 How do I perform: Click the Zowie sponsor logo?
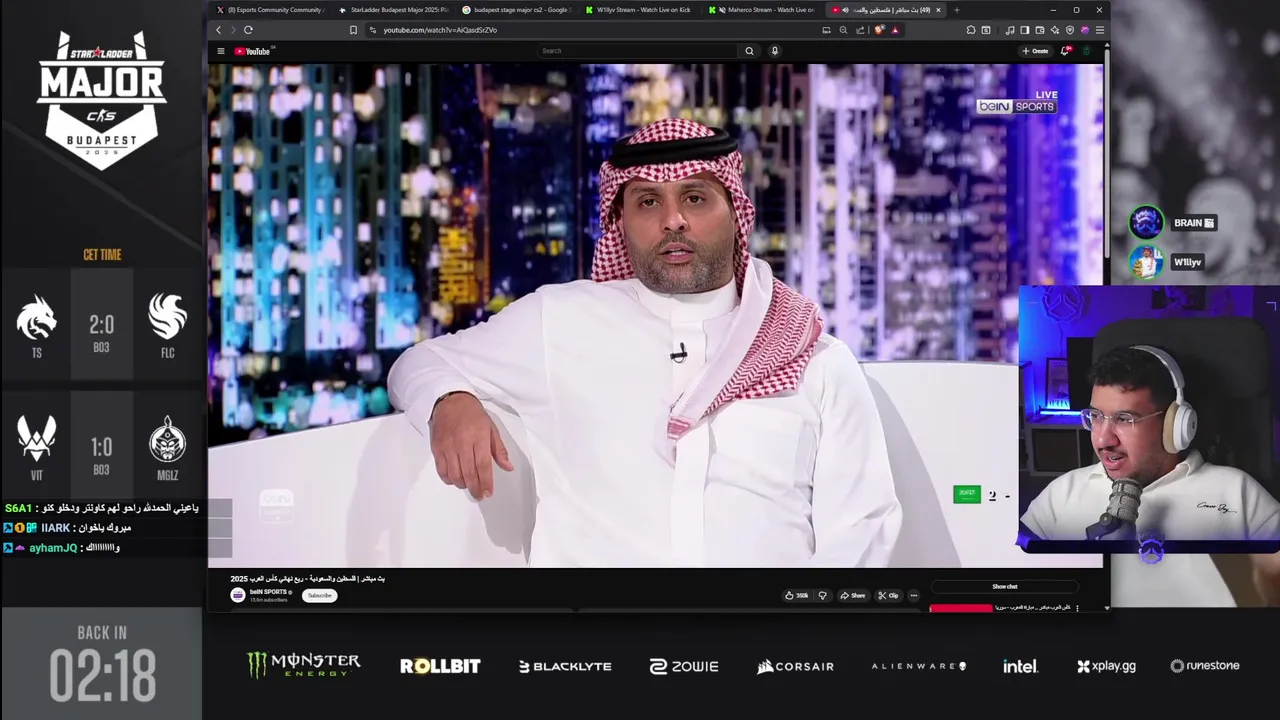click(684, 666)
